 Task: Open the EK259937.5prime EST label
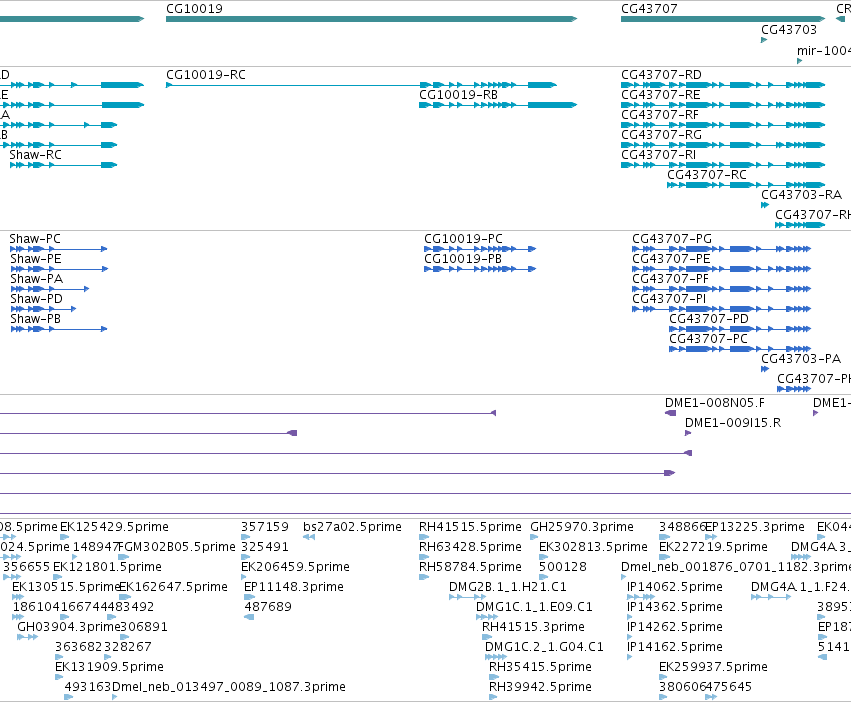tap(713, 667)
